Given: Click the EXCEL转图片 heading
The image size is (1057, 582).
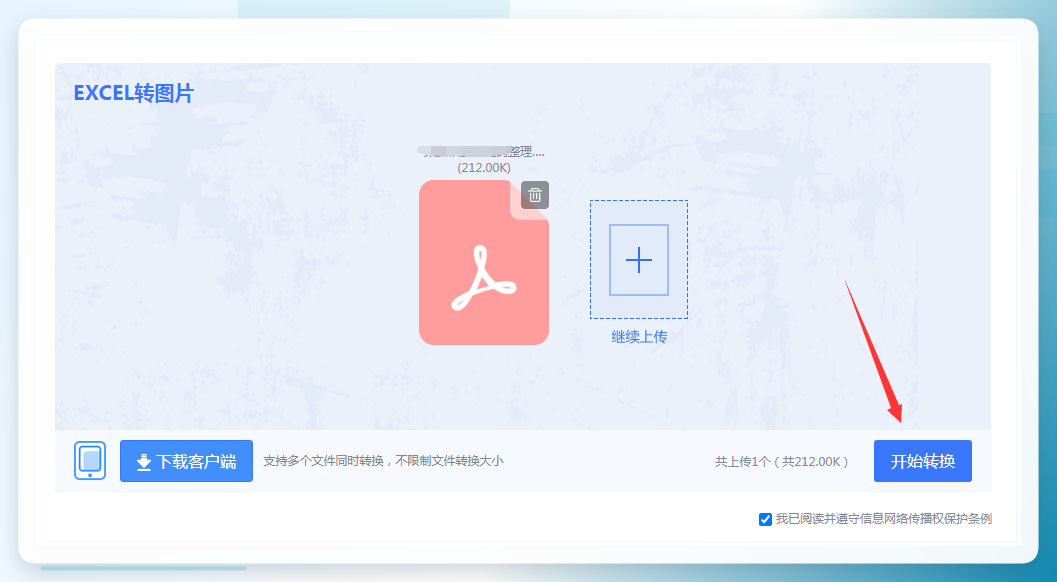Looking at the screenshot, I should (133, 93).
